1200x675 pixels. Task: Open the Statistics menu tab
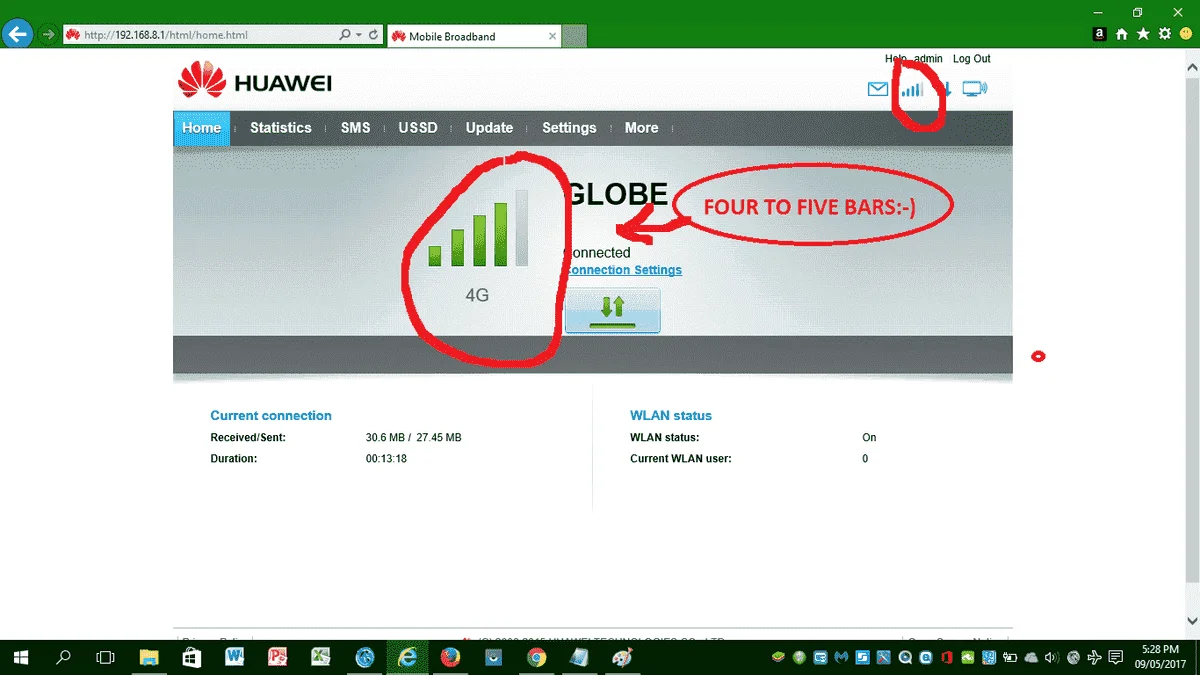pos(281,128)
